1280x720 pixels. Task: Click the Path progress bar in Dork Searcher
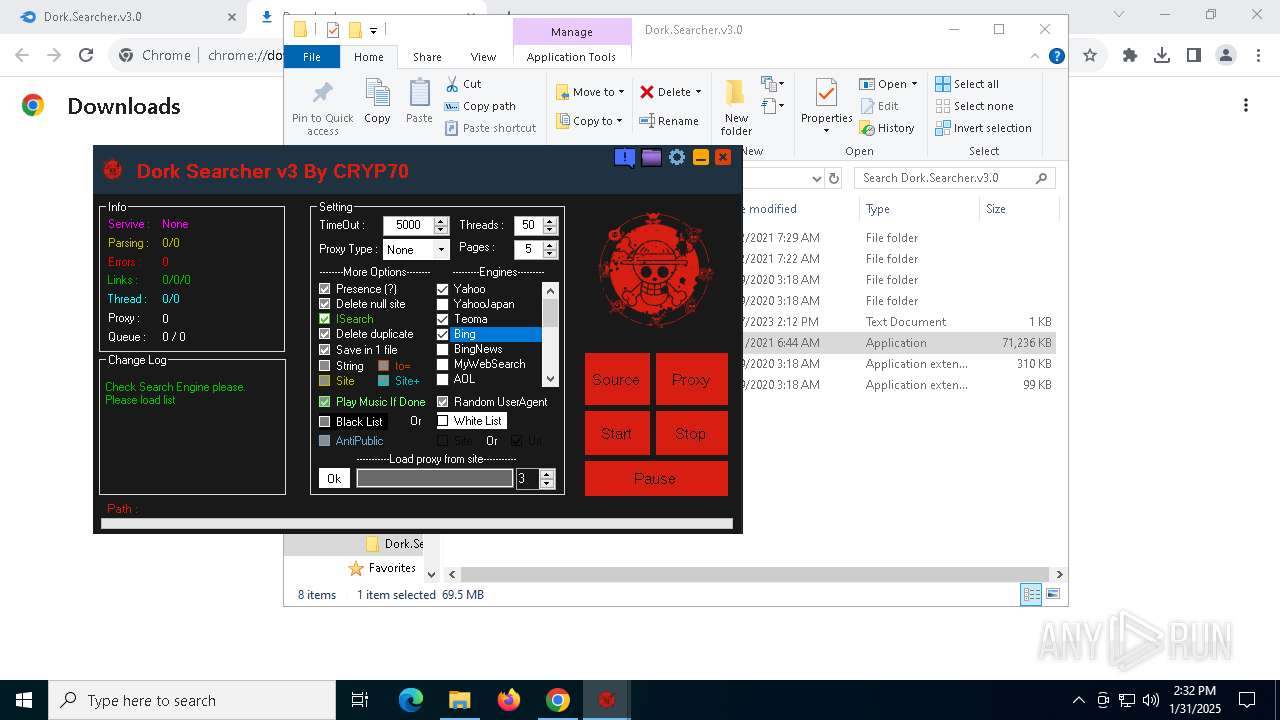pyautogui.click(x=417, y=523)
